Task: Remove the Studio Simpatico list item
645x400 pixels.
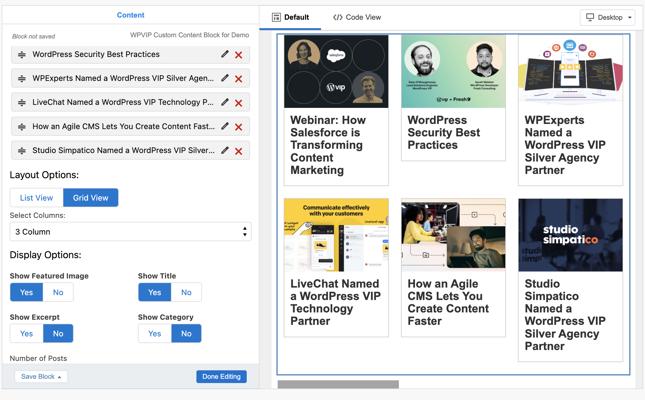Action: tap(239, 151)
